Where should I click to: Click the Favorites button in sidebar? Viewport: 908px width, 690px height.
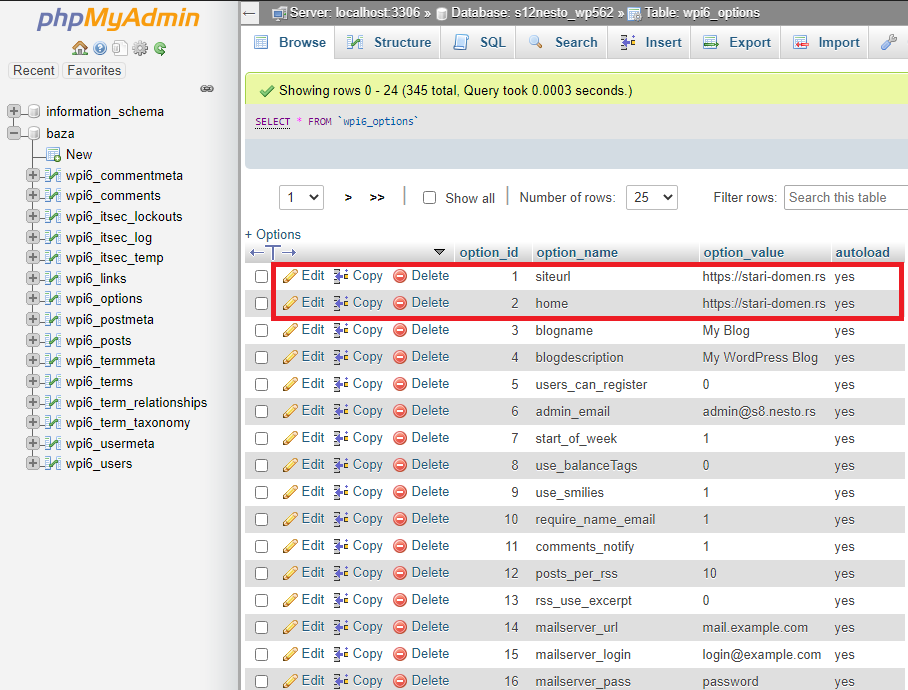coord(94,71)
